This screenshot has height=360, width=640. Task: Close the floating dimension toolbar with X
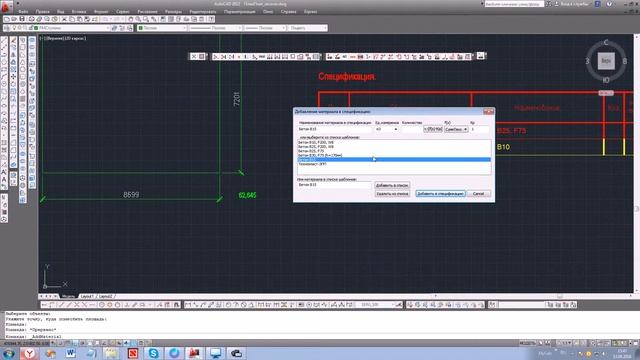194,56
